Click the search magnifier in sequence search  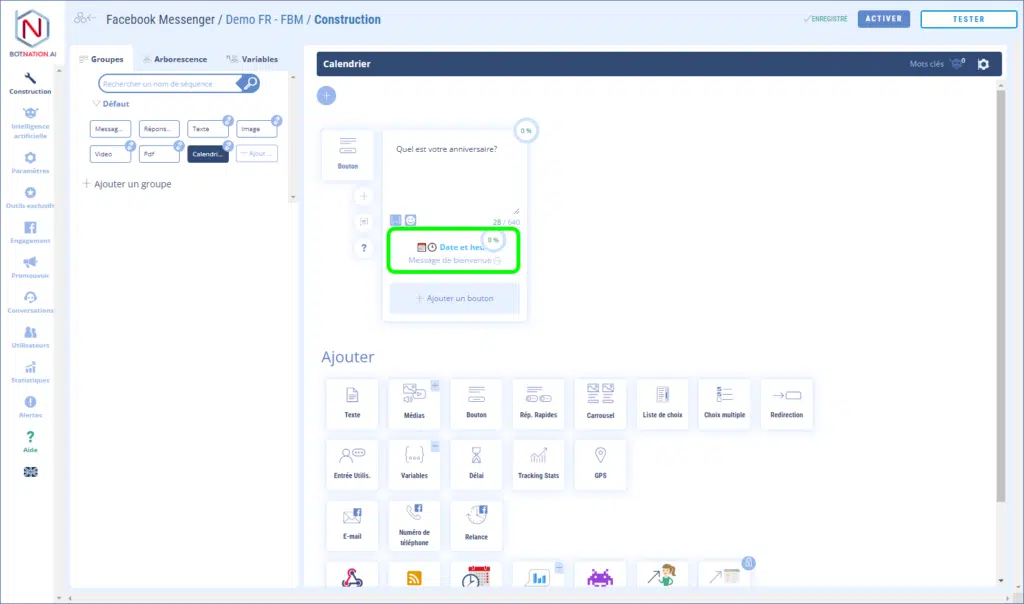250,84
